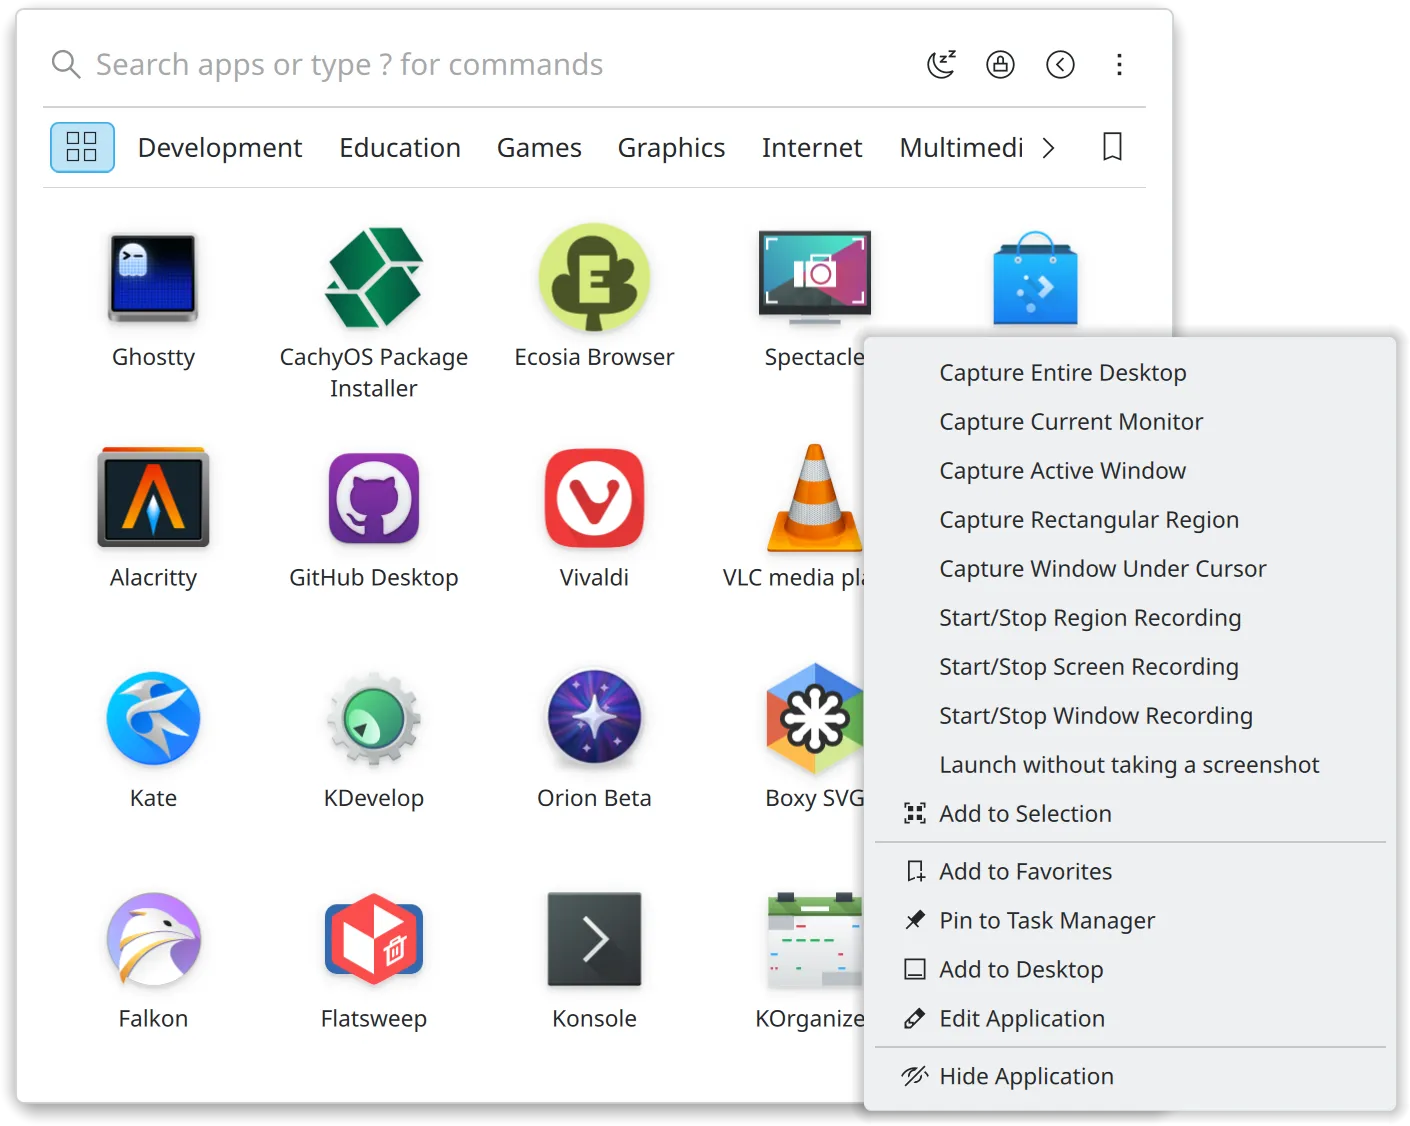Select Start/Stop Region Recording
The width and height of the screenshot is (1410, 1126).
1130,618
